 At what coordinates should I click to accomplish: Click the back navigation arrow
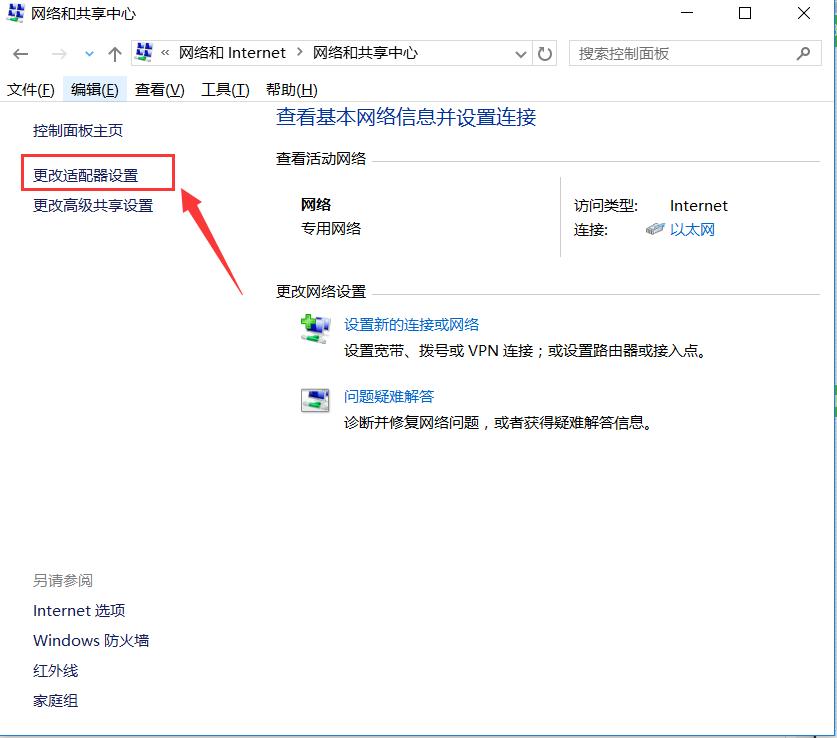[20, 53]
